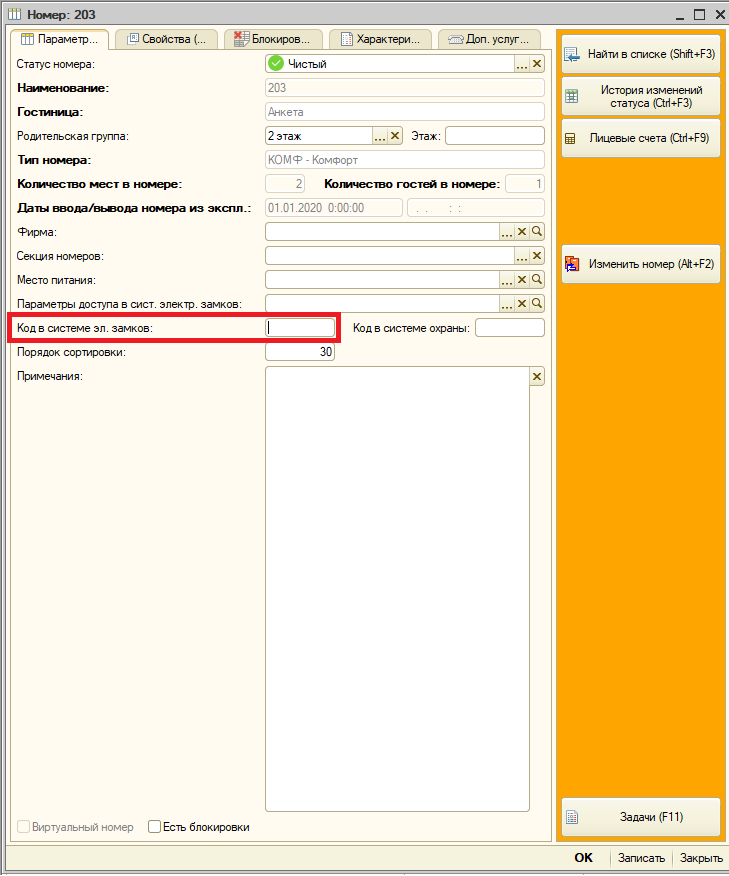
Task: Click the Количество гостей в номере value
Action: pyautogui.click(x=525, y=184)
